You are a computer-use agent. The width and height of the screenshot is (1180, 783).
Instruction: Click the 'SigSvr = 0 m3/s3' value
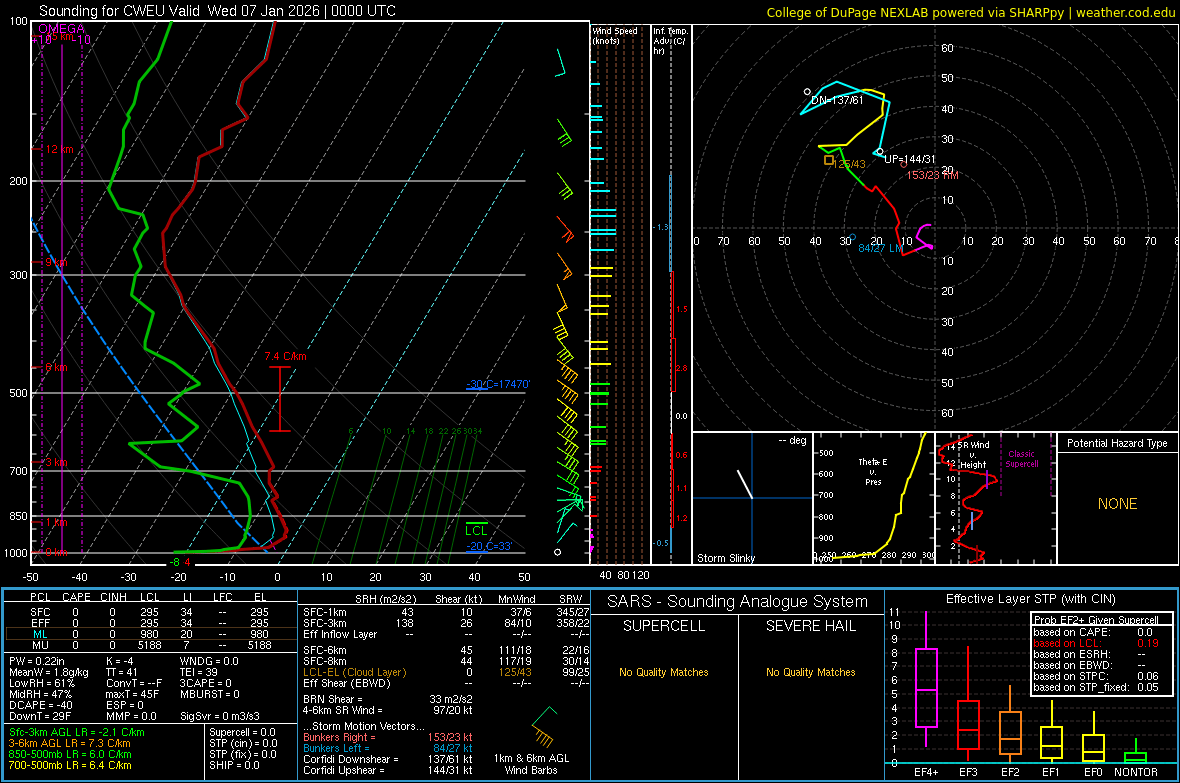coord(220,716)
